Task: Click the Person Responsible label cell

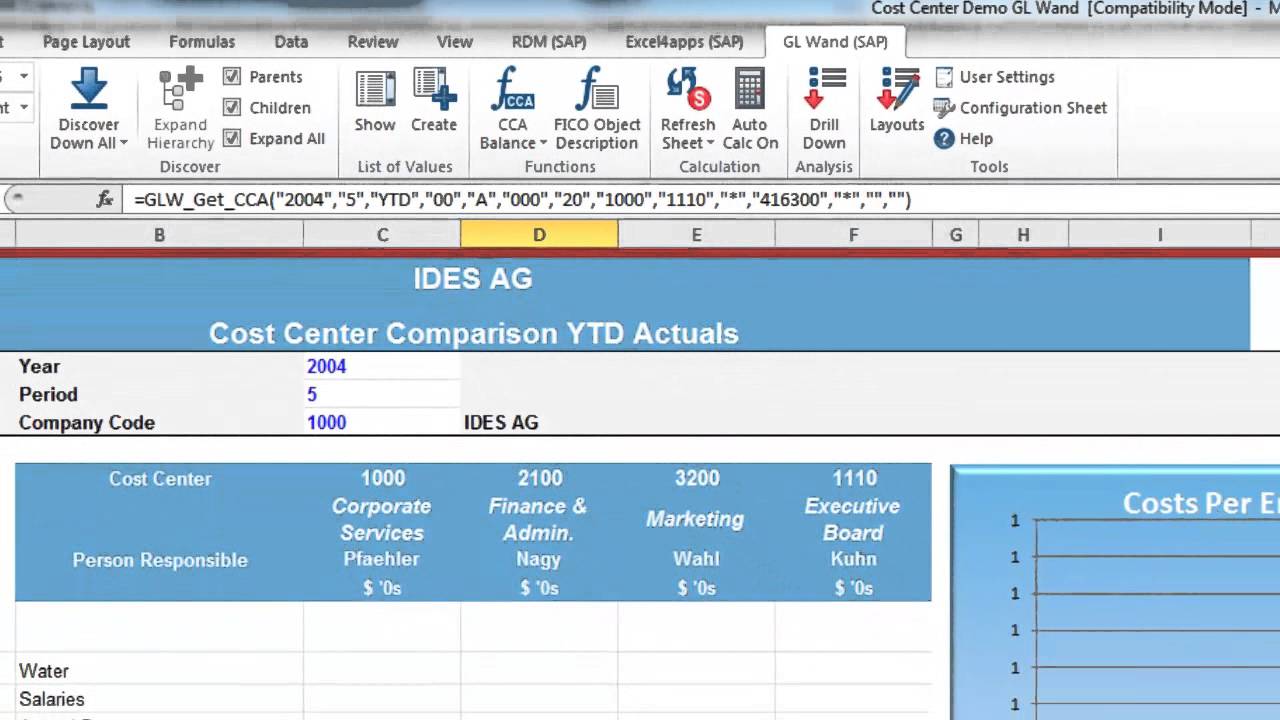Action: point(159,560)
